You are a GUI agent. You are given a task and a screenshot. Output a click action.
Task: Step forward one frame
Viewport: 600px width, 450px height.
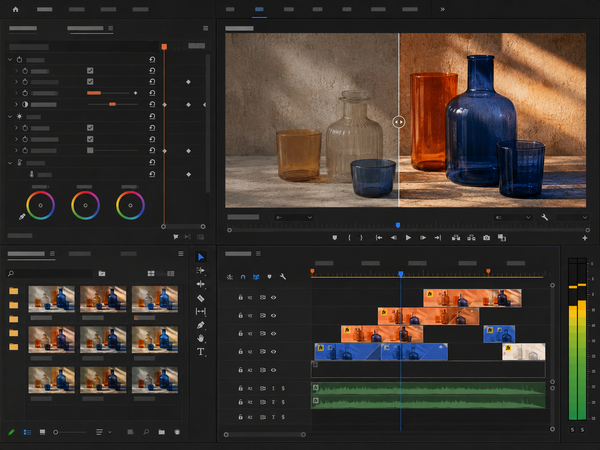coord(423,238)
